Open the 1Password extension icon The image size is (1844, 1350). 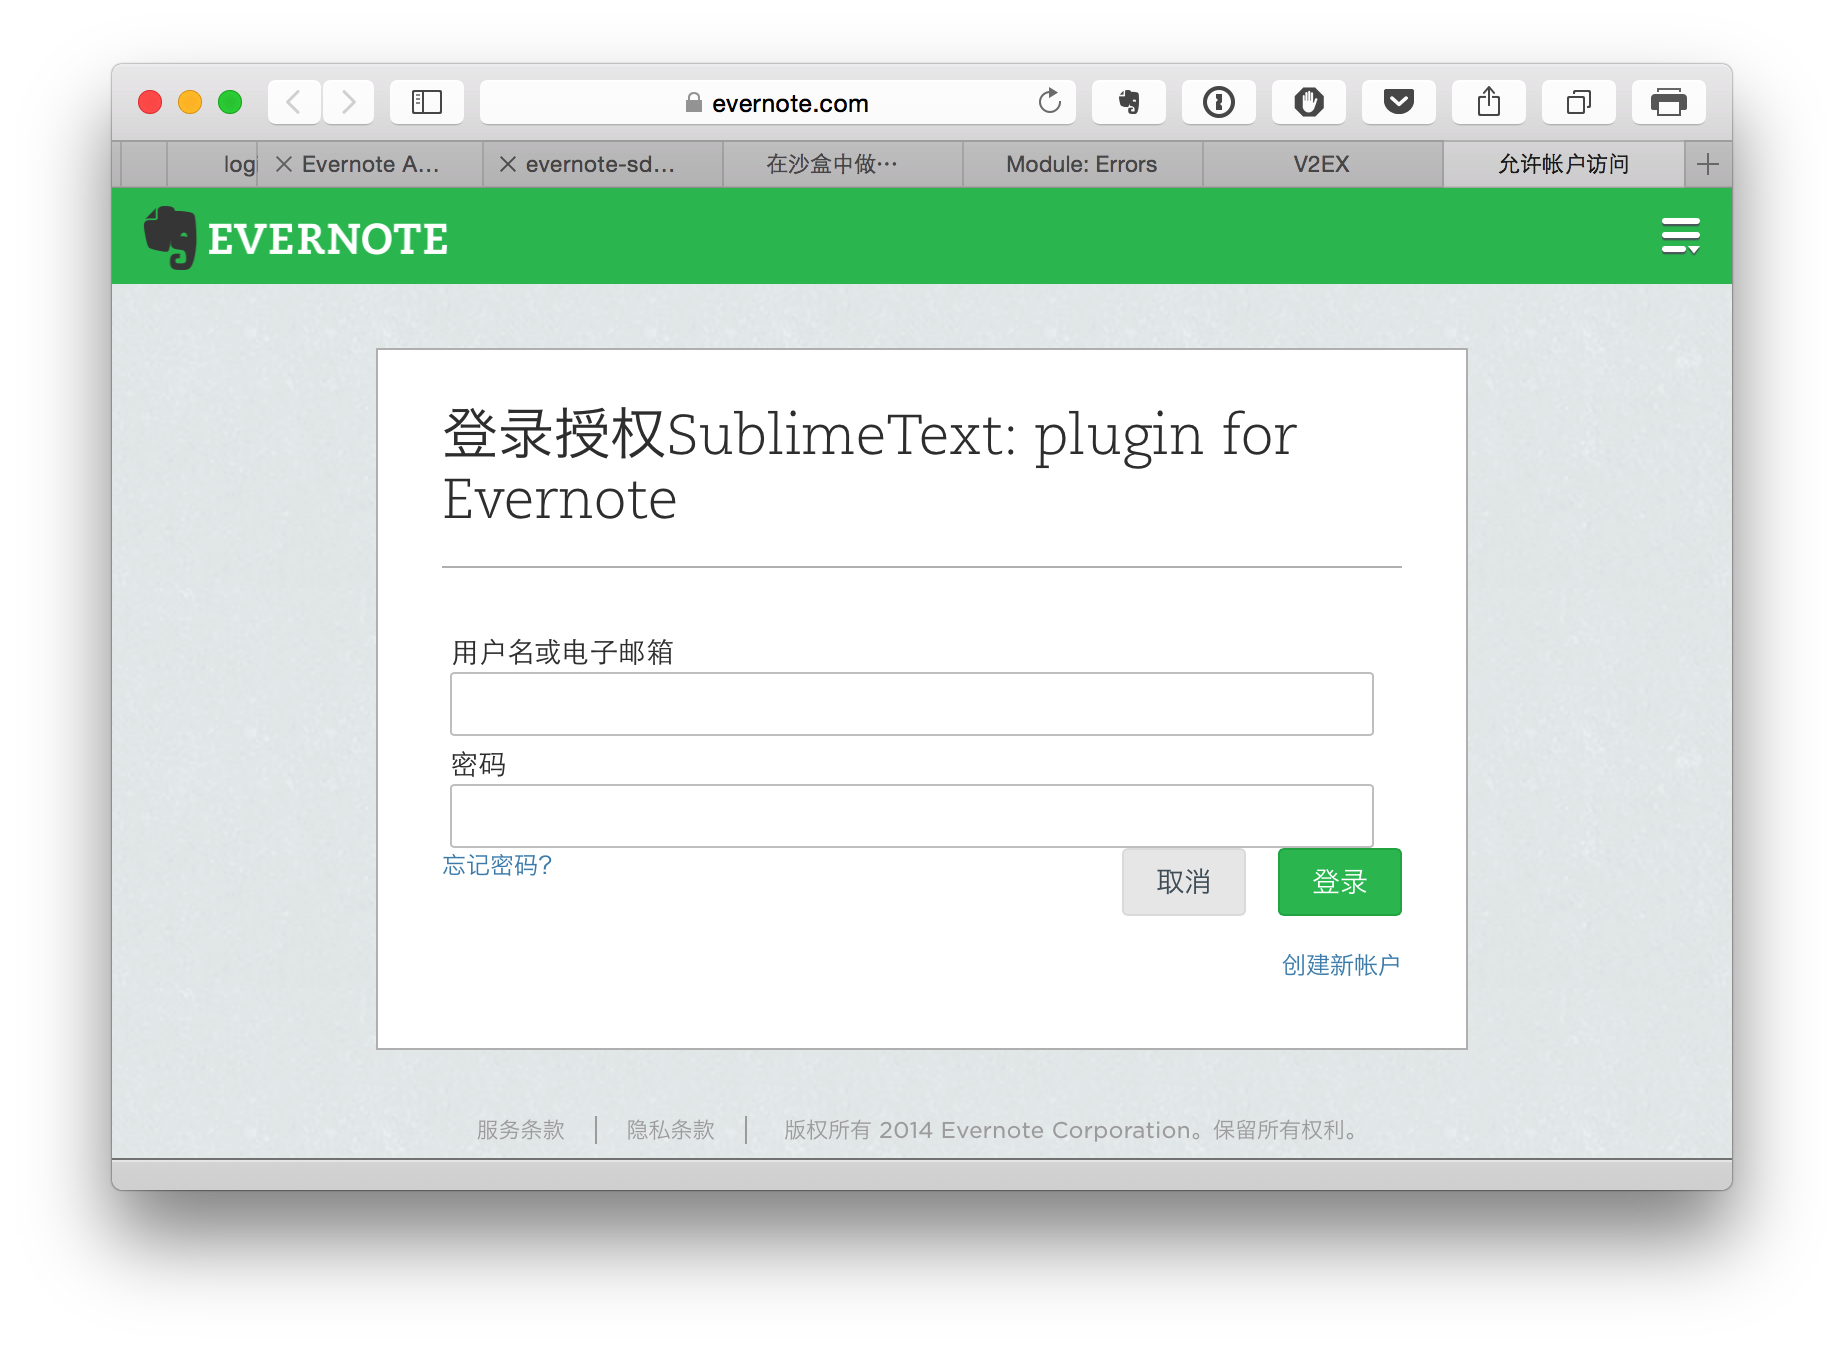[1219, 102]
